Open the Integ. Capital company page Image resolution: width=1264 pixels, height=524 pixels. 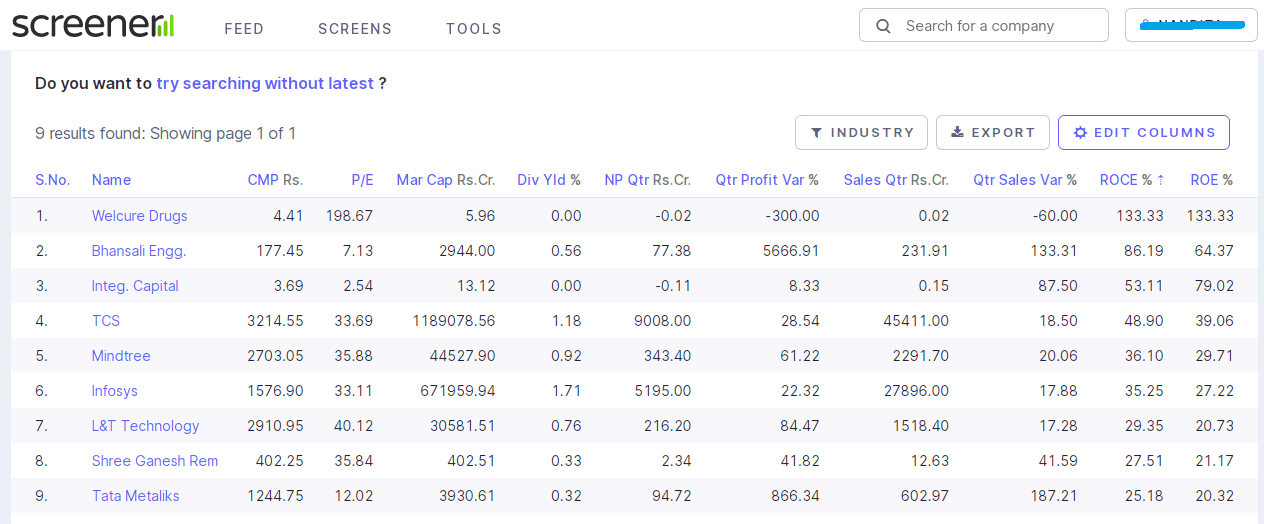[135, 286]
